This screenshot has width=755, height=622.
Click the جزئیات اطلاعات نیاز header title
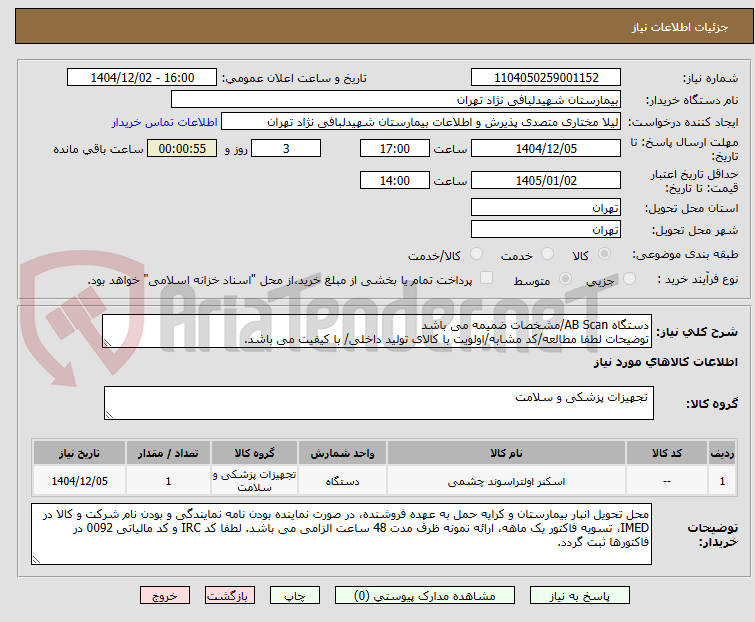pyautogui.click(x=679, y=27)
